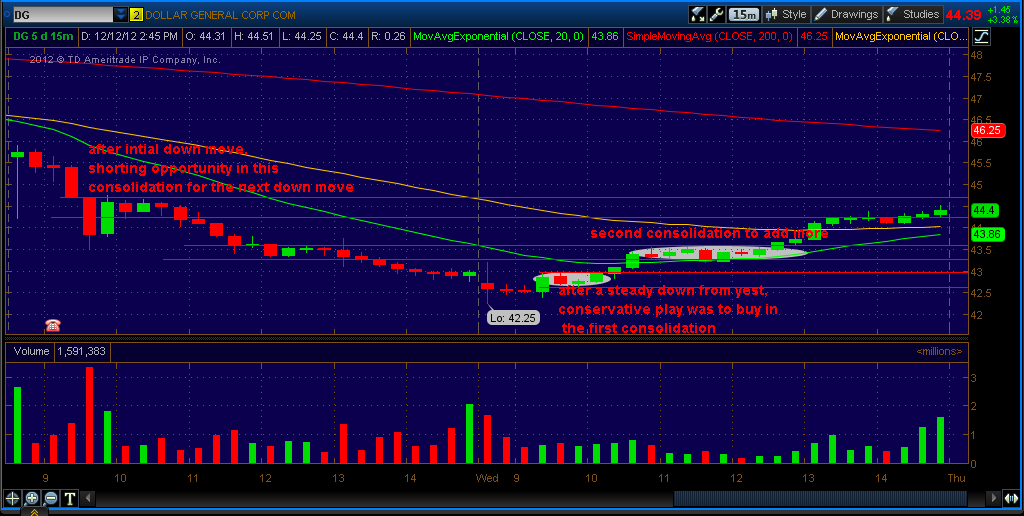Click the Lo: 42.25 price bubble
The width and height of the screenshot is (1024, 516).
513,318
